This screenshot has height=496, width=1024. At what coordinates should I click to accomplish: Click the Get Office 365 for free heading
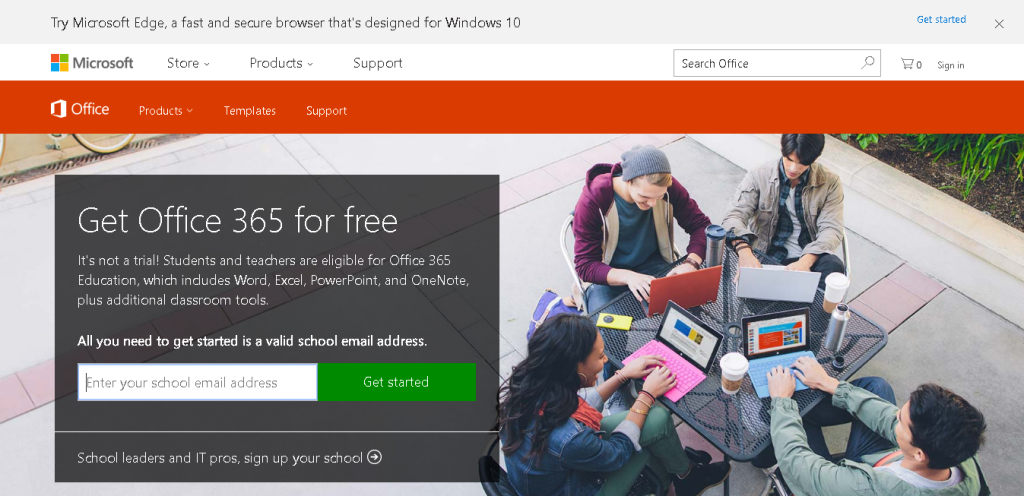pyautogui.click(x=238, y=220)
